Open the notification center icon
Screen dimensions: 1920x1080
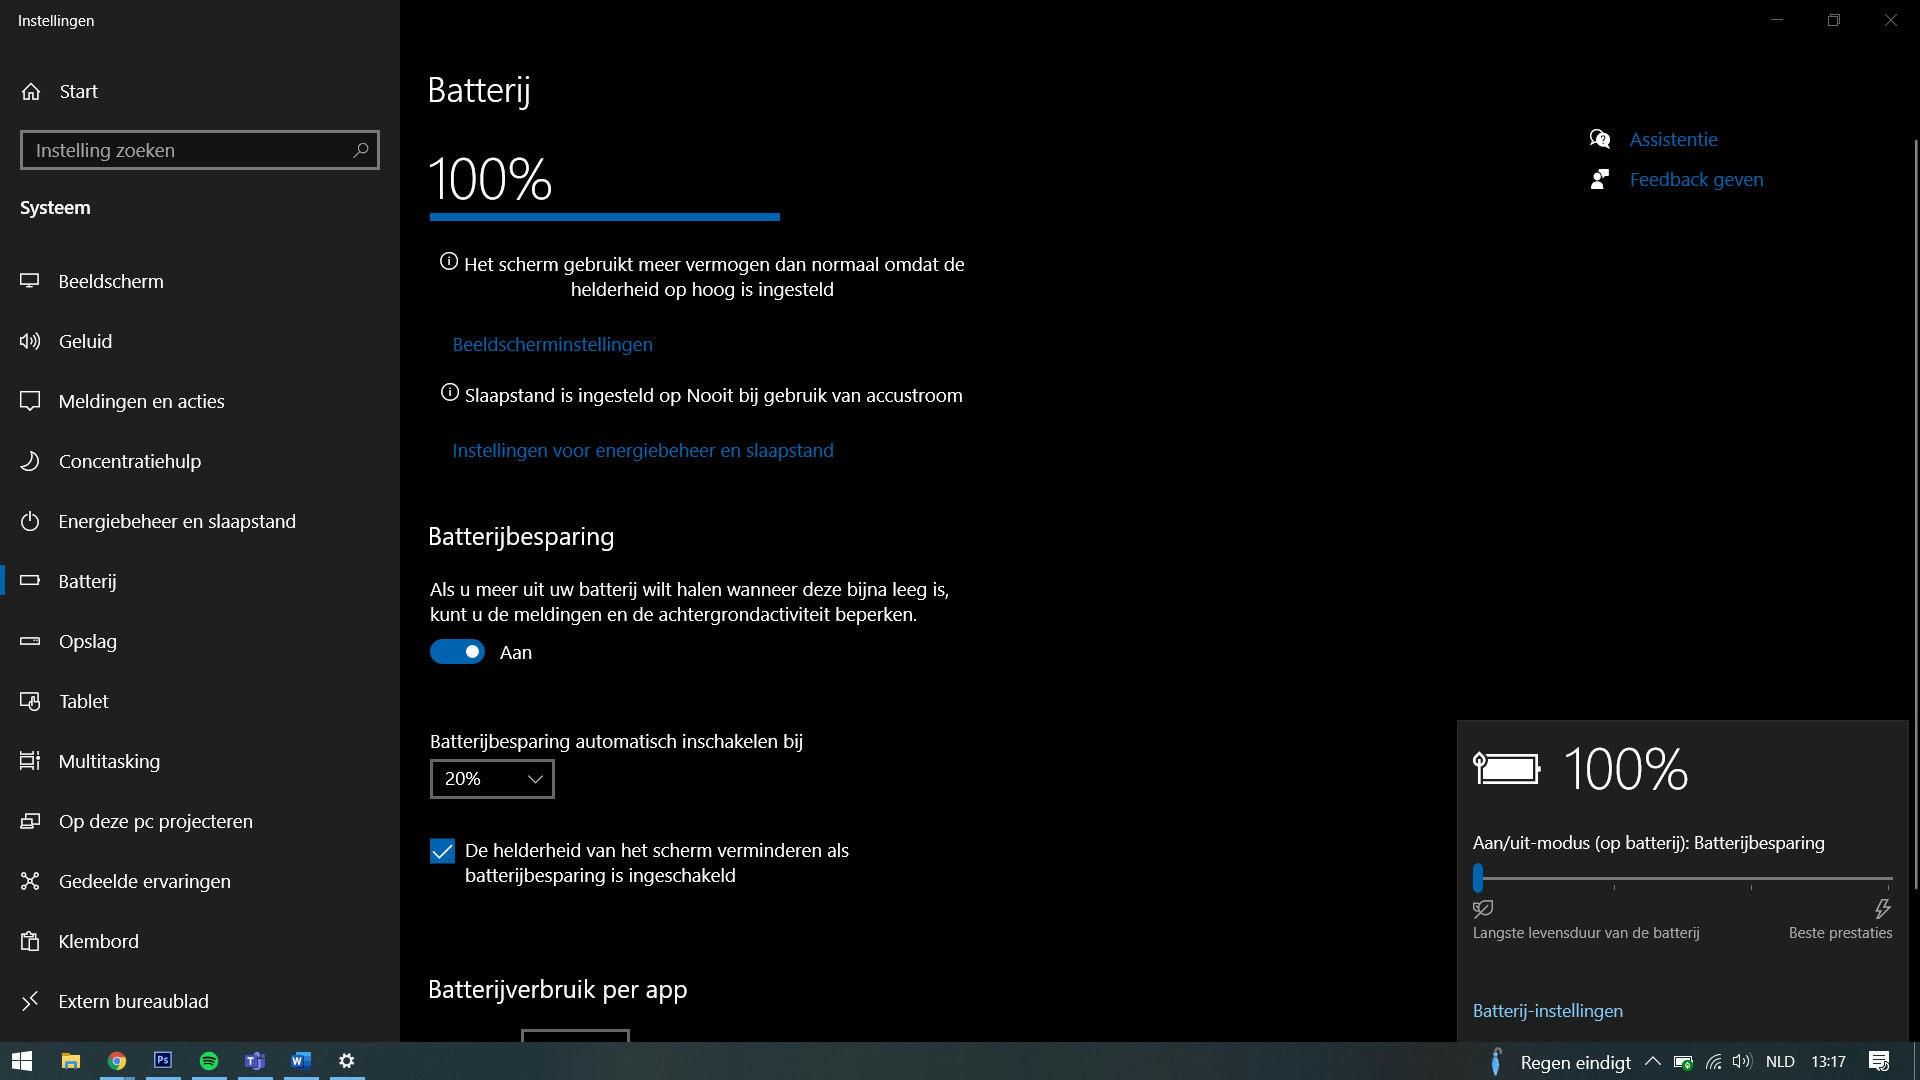click(1879, 1061)
